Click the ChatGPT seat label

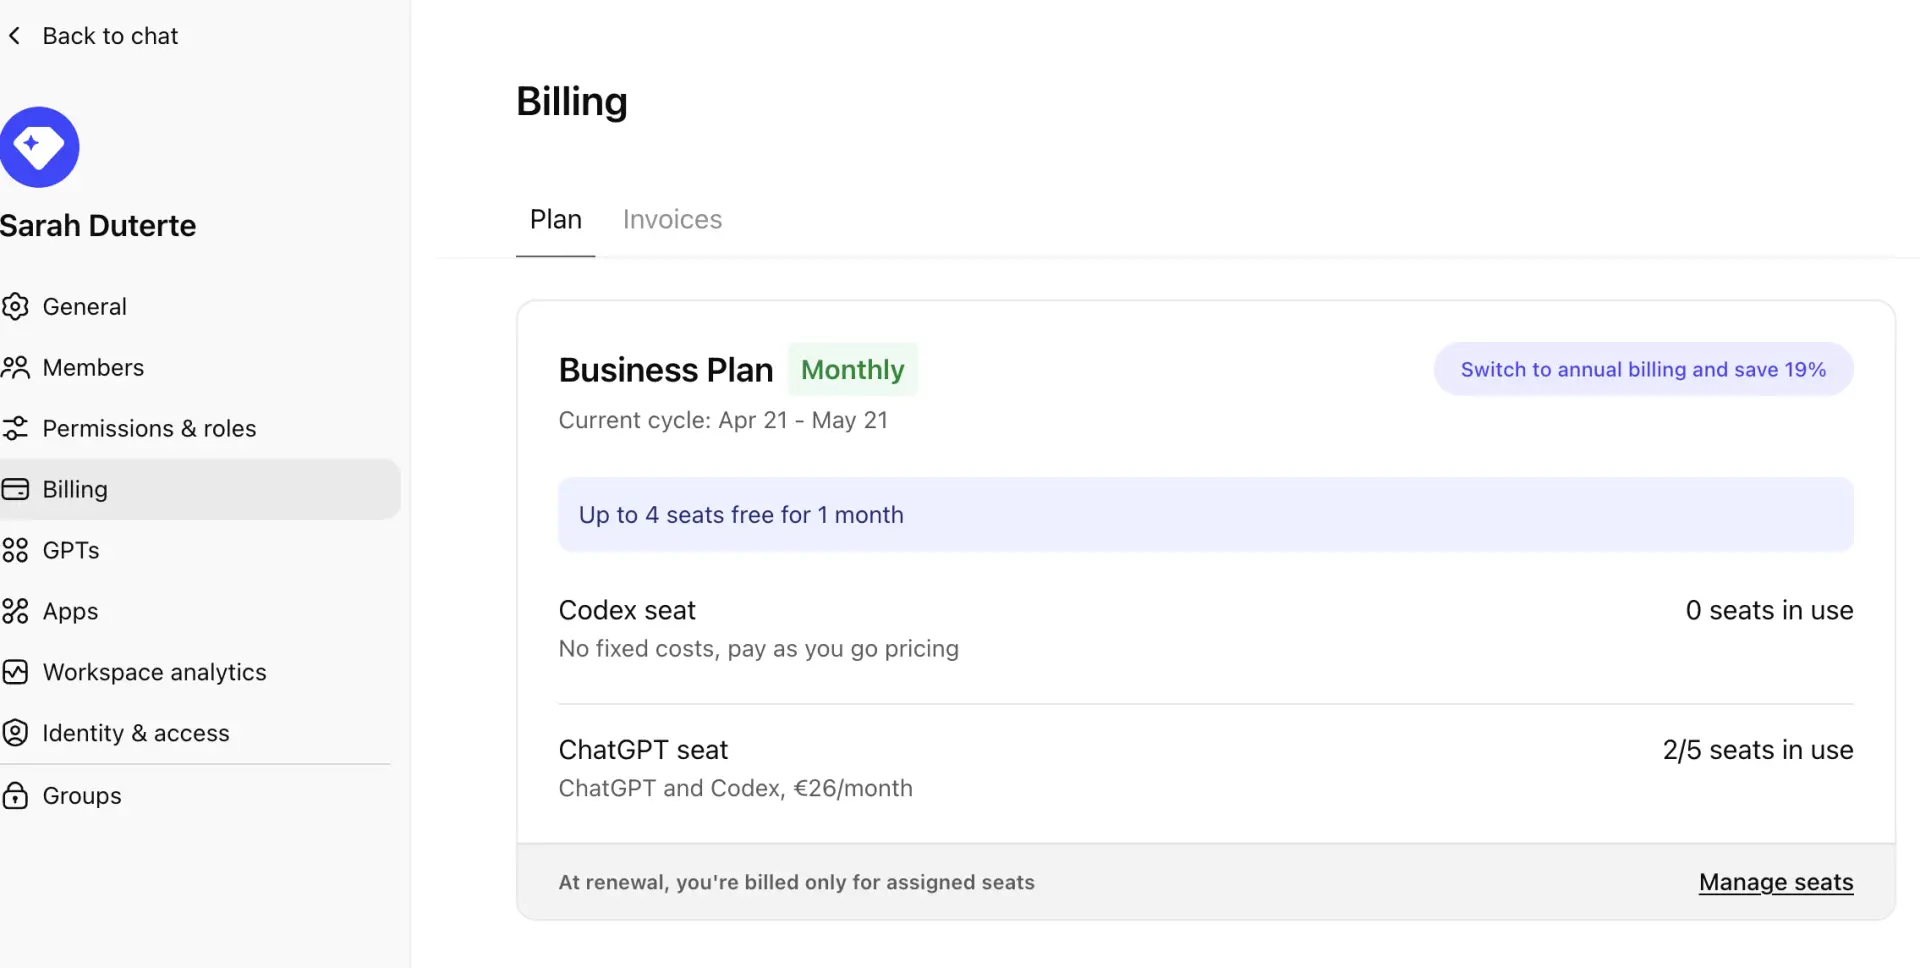tap(643, 750)
